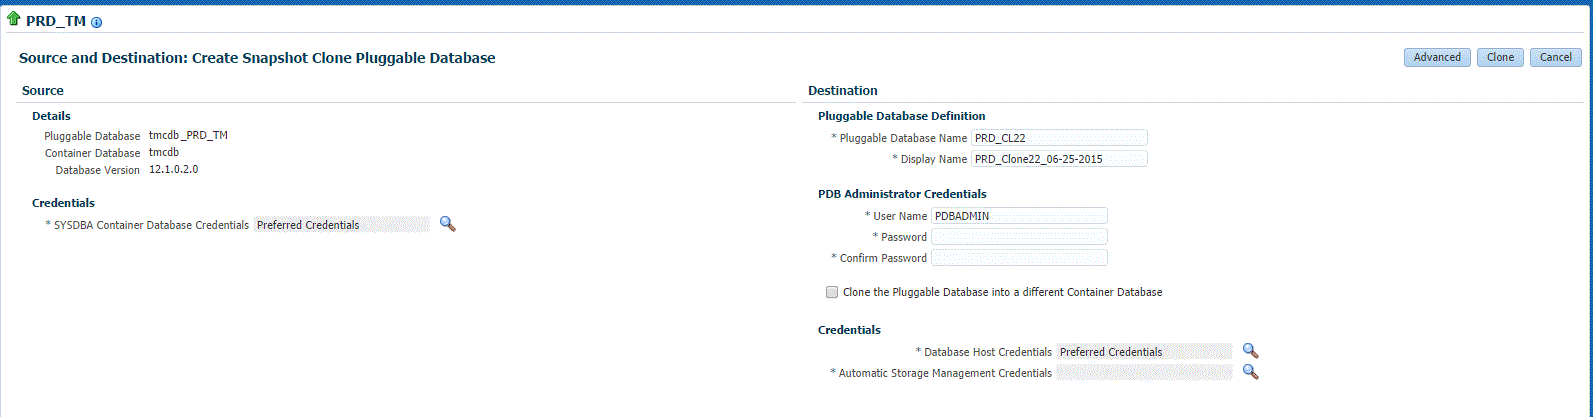Click the Database Host Preferred Credentials field
Screen dimensions: 1593x417
tap(1144, 352)
